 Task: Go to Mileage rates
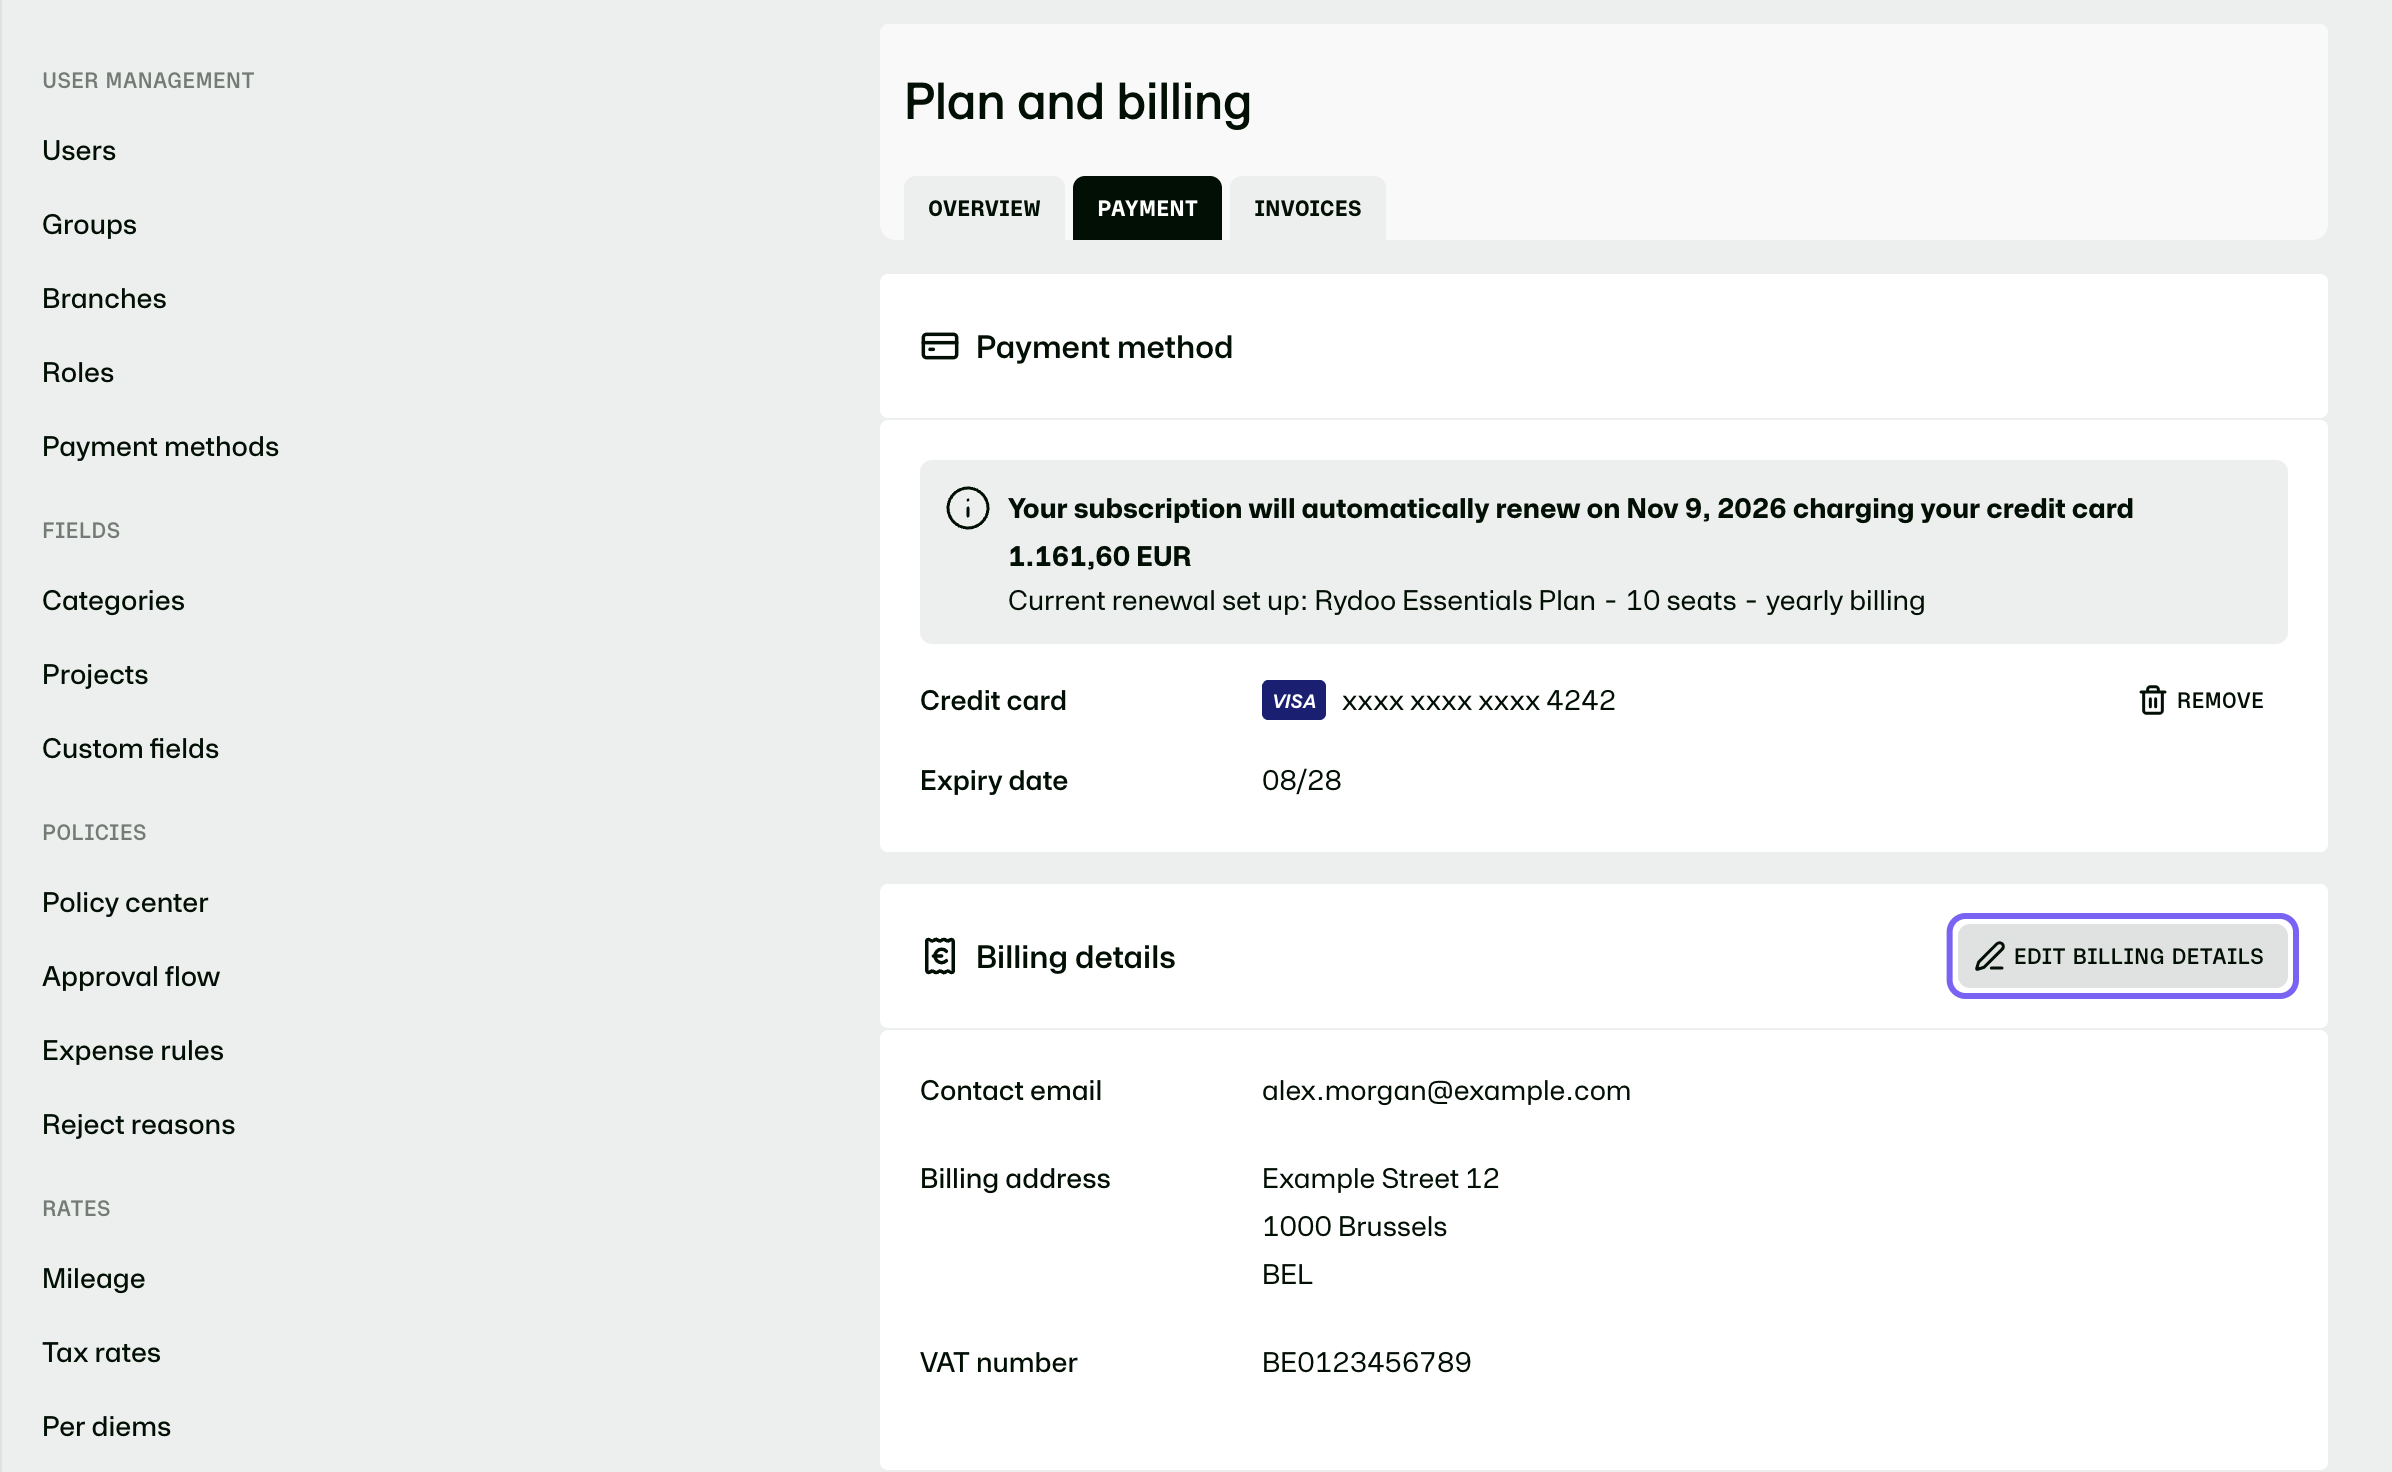tap(94, 1278)
